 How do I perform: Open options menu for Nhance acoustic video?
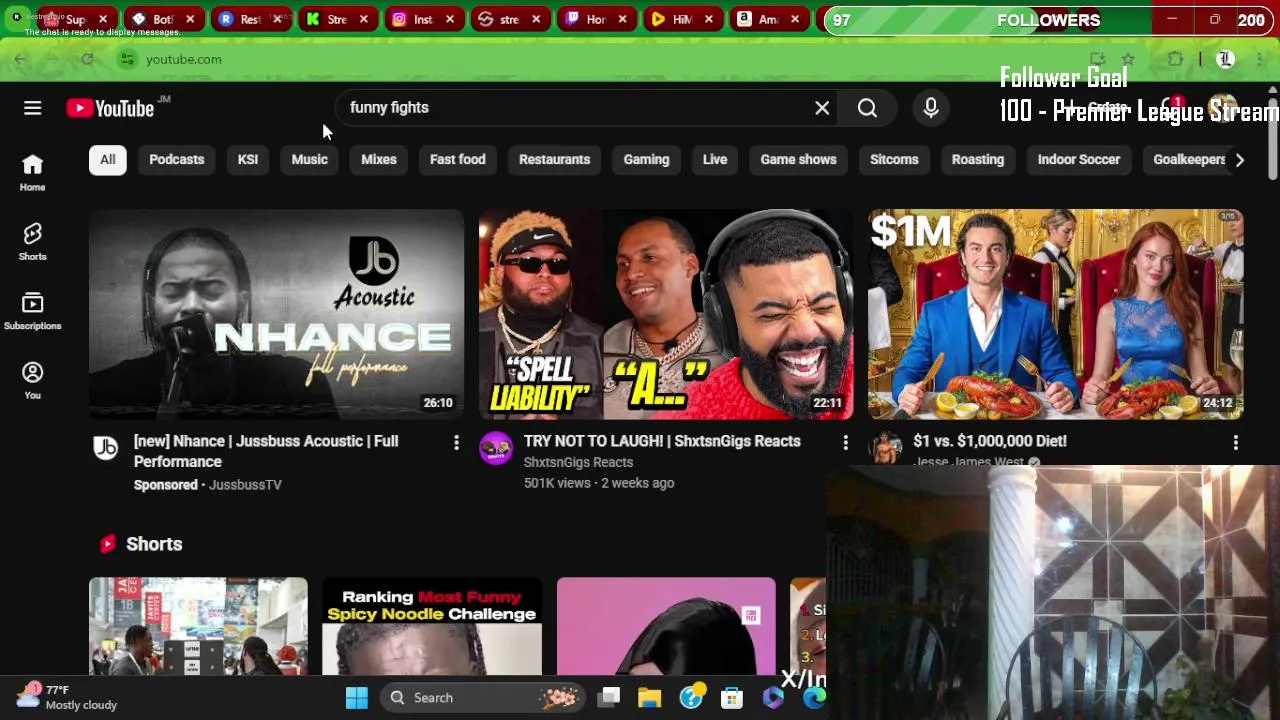coord(456,442)
